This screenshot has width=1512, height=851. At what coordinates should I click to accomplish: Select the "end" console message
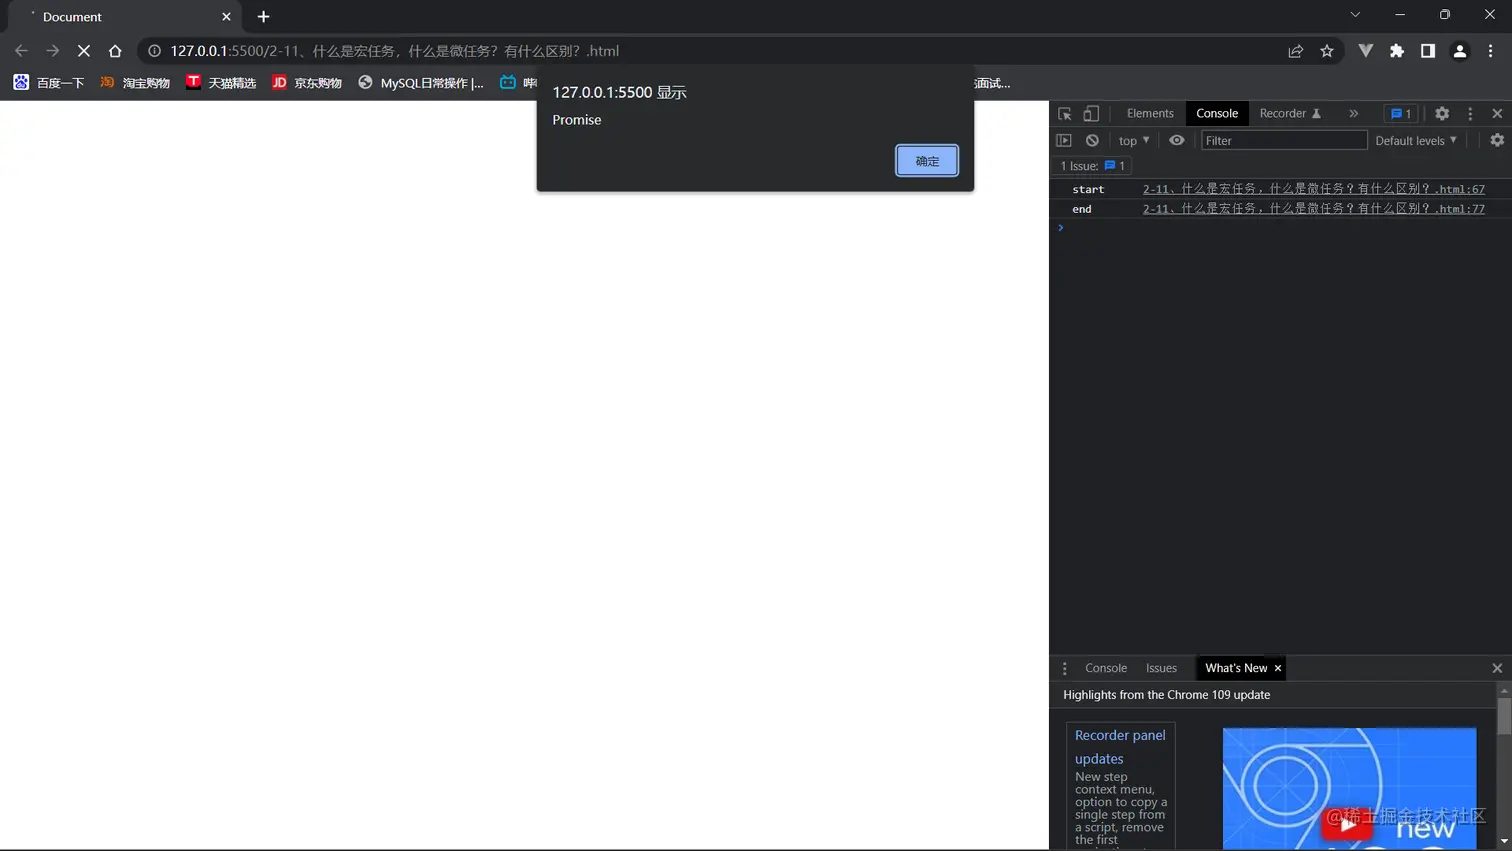pos(1082,209)
